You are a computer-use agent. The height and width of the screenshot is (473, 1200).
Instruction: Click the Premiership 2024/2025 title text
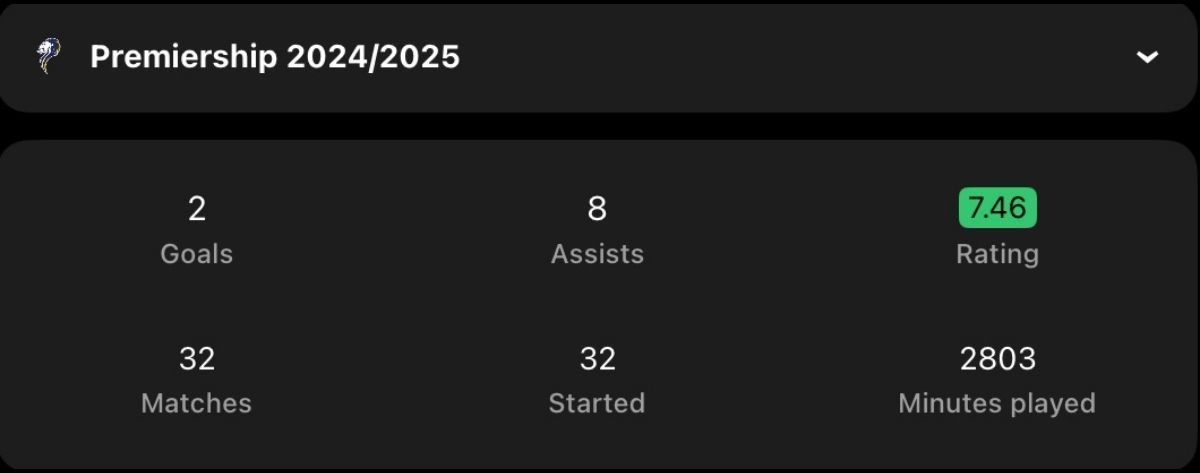[275, 57]
